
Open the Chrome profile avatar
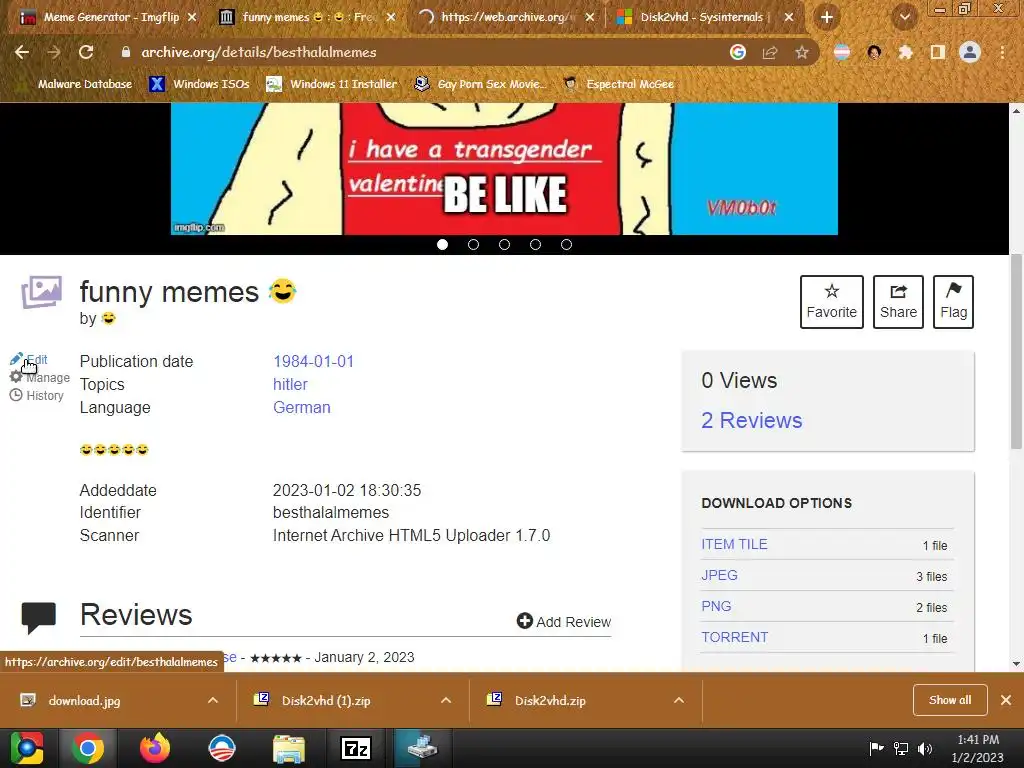click(x=970, y=52)
